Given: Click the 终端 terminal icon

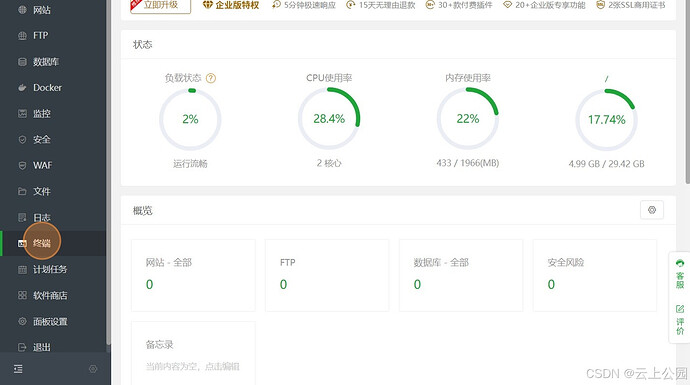Looking at the screenshot, I should click(x=22, y=243).
